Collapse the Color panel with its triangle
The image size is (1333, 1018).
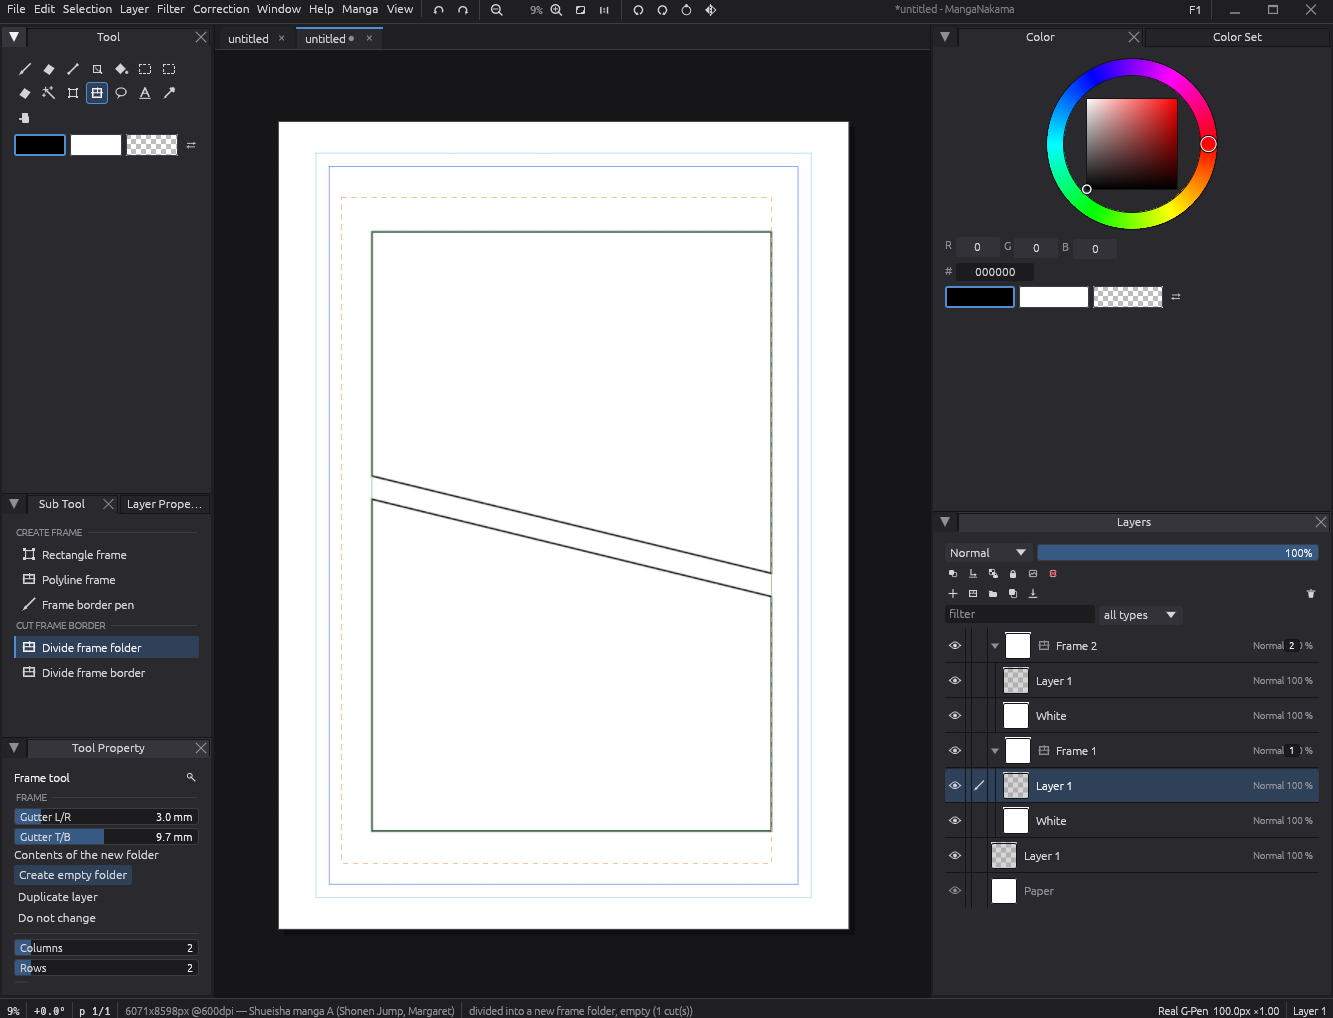945,37
